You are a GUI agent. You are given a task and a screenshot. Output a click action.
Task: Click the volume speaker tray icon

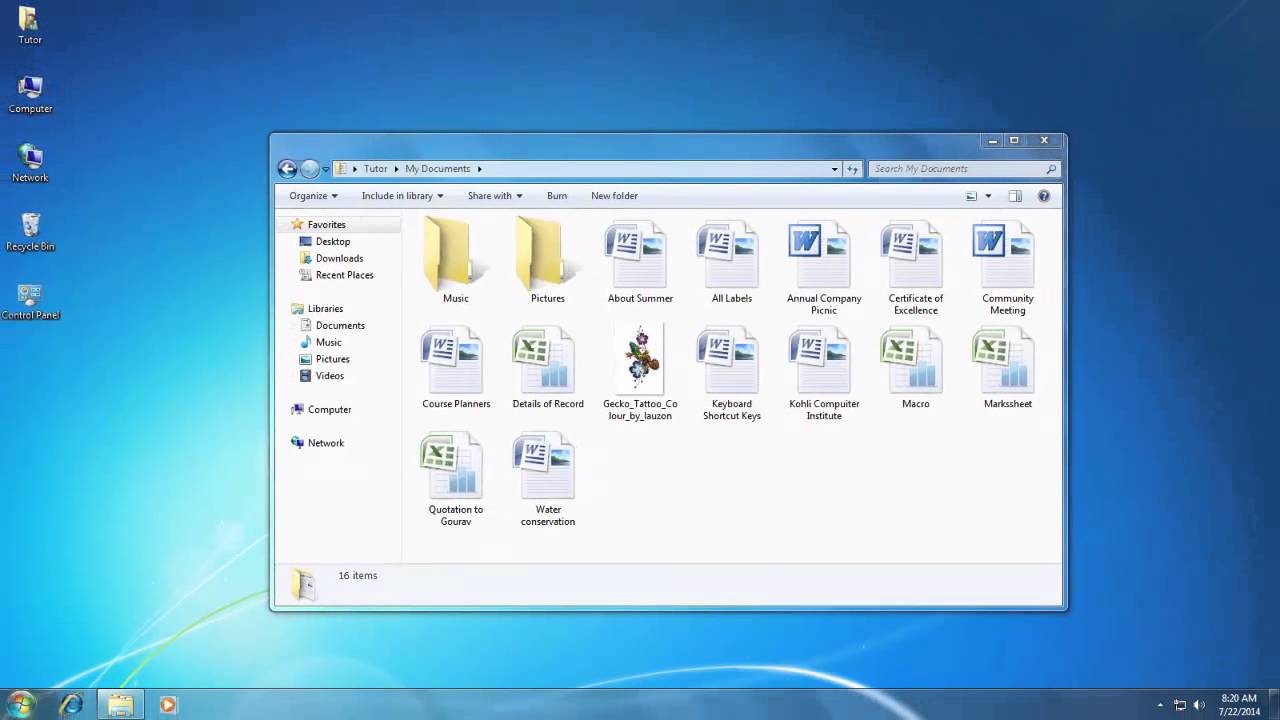pos(1200,705)
